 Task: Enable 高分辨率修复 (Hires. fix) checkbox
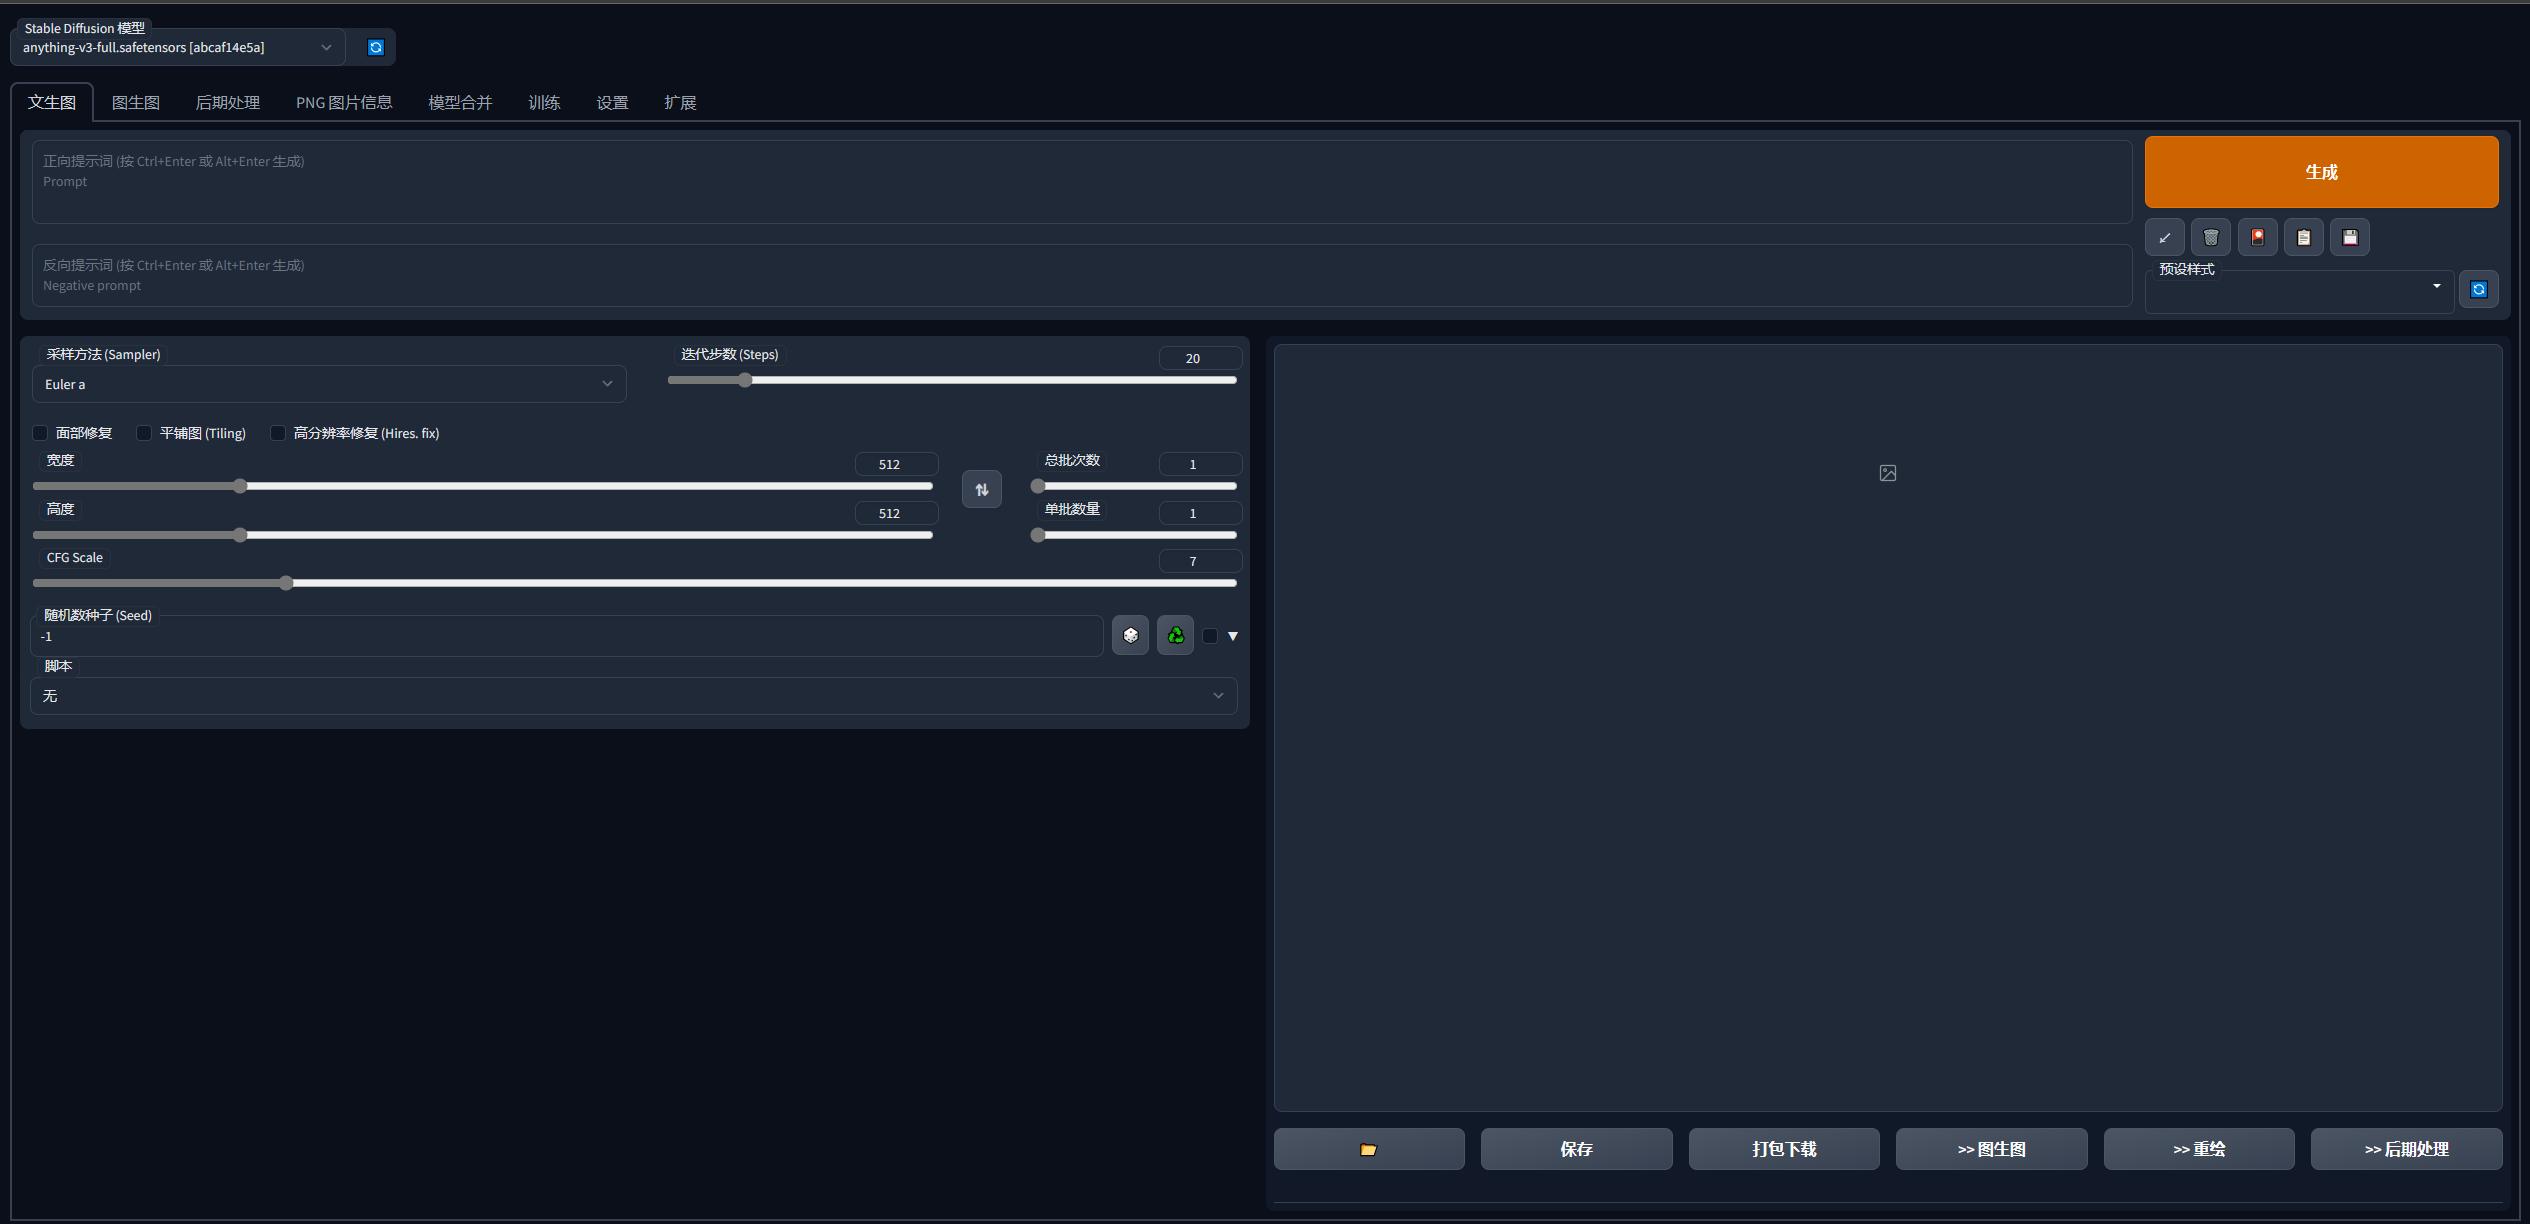coord(278,433)
